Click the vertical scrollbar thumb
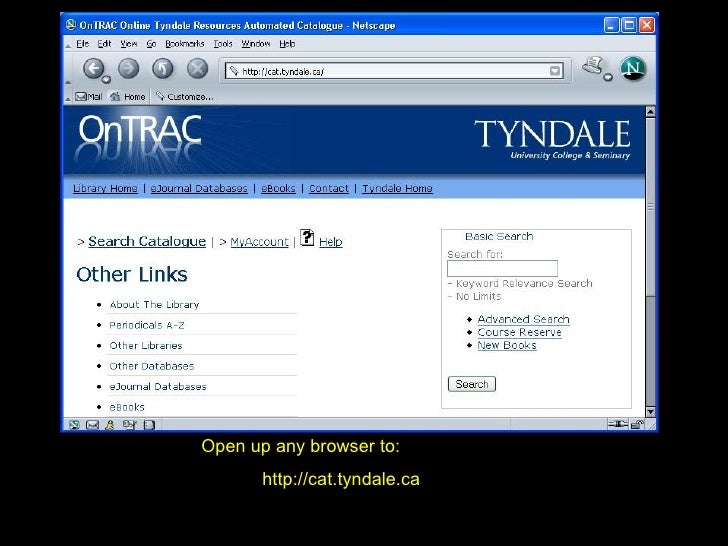The width and height of the screenshot is (728, 546). pyautogui.click(x=650, y=206)
